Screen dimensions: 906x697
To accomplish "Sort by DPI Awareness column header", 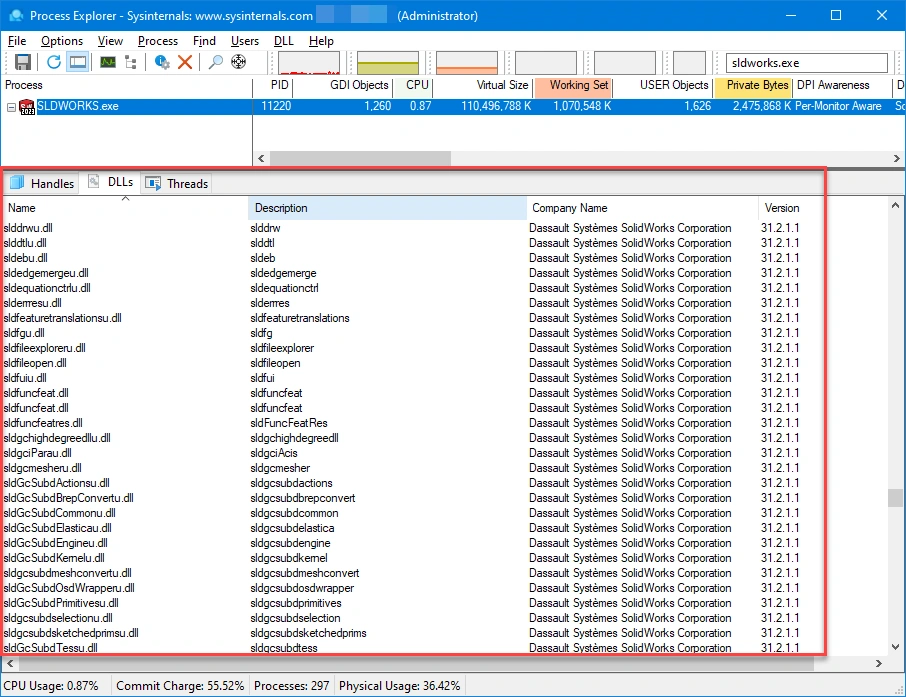I will [x=842, y=86].
